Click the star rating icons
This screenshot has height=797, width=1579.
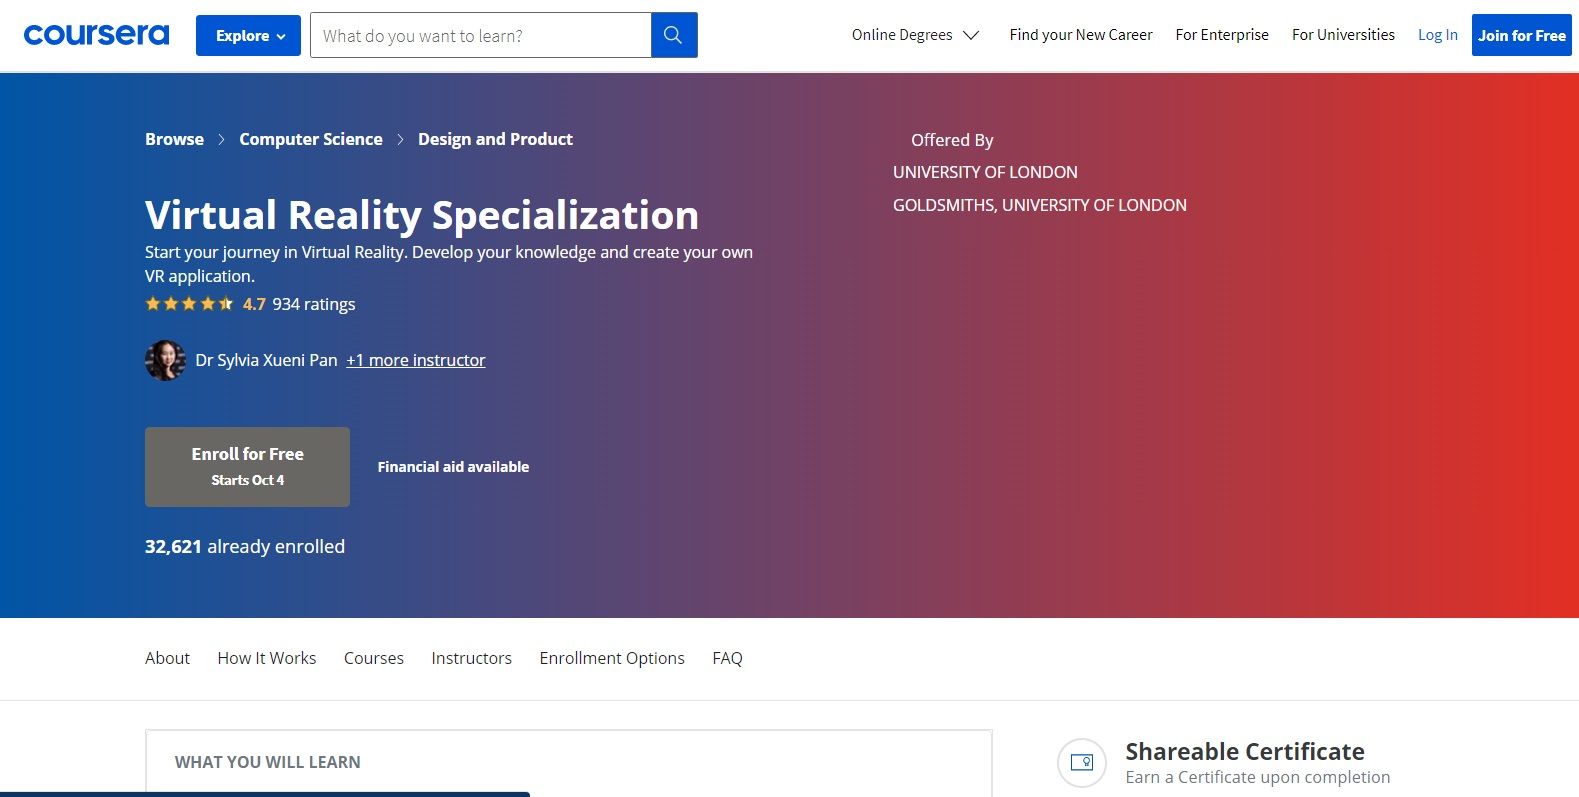tap(189, 304)
